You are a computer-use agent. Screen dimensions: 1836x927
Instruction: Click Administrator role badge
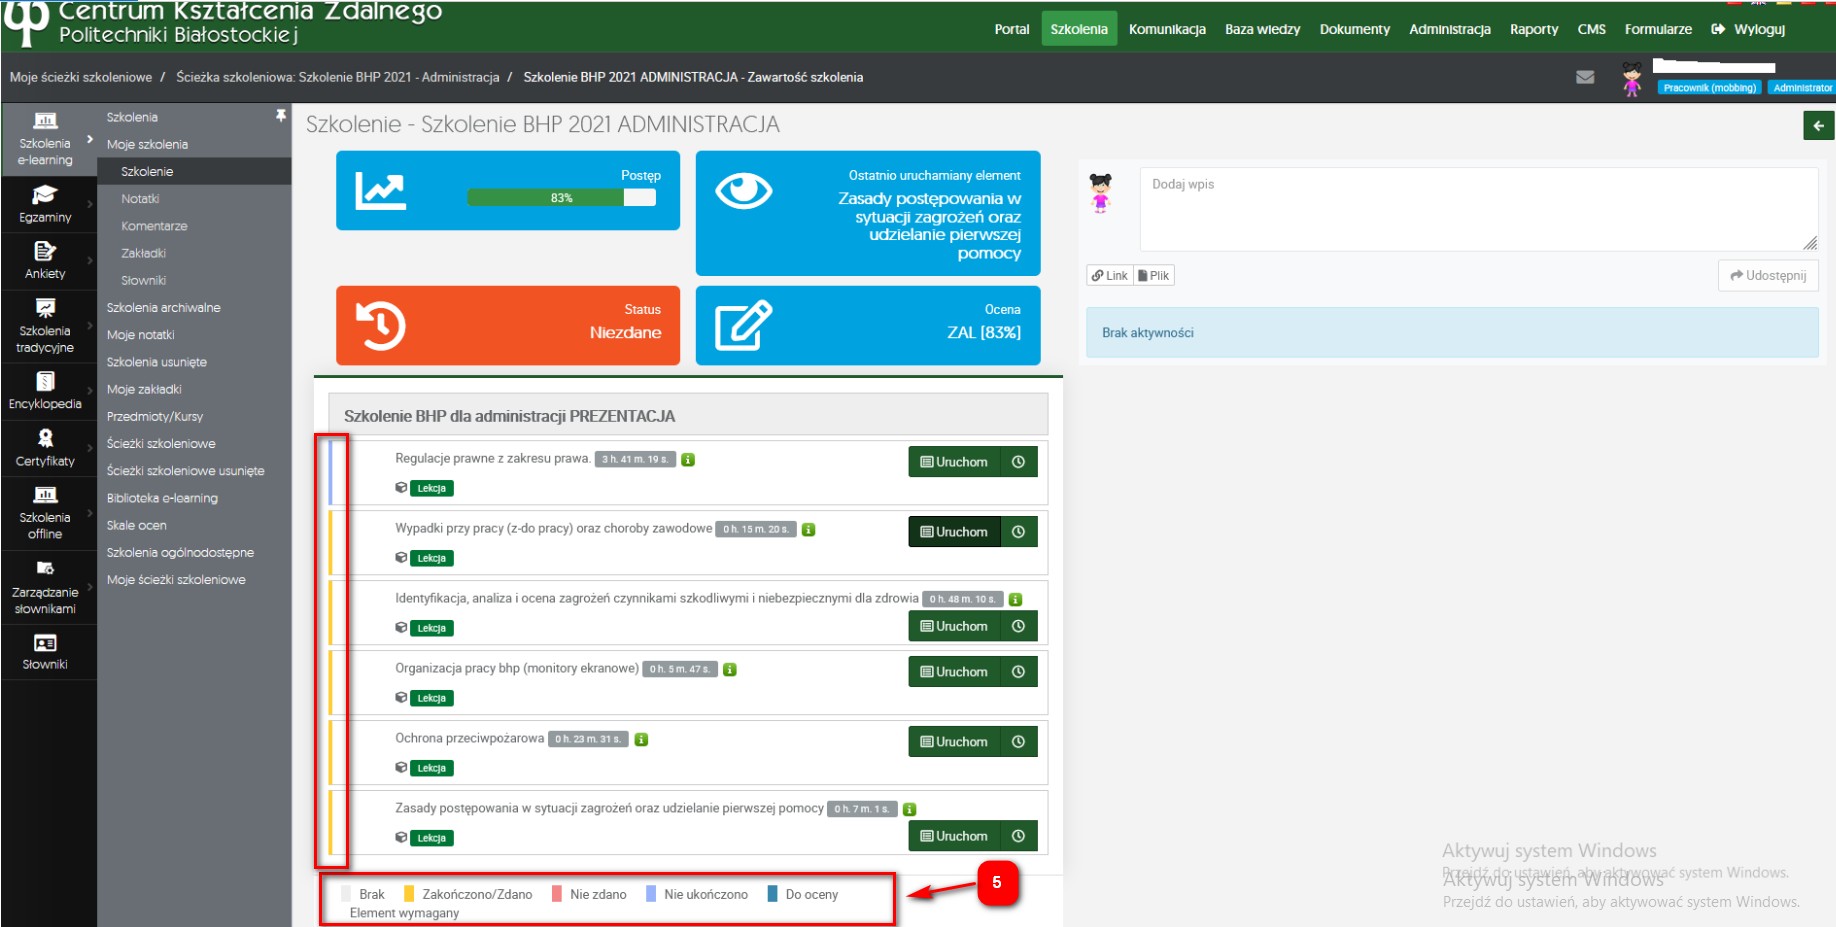(x=1802, y=88)
